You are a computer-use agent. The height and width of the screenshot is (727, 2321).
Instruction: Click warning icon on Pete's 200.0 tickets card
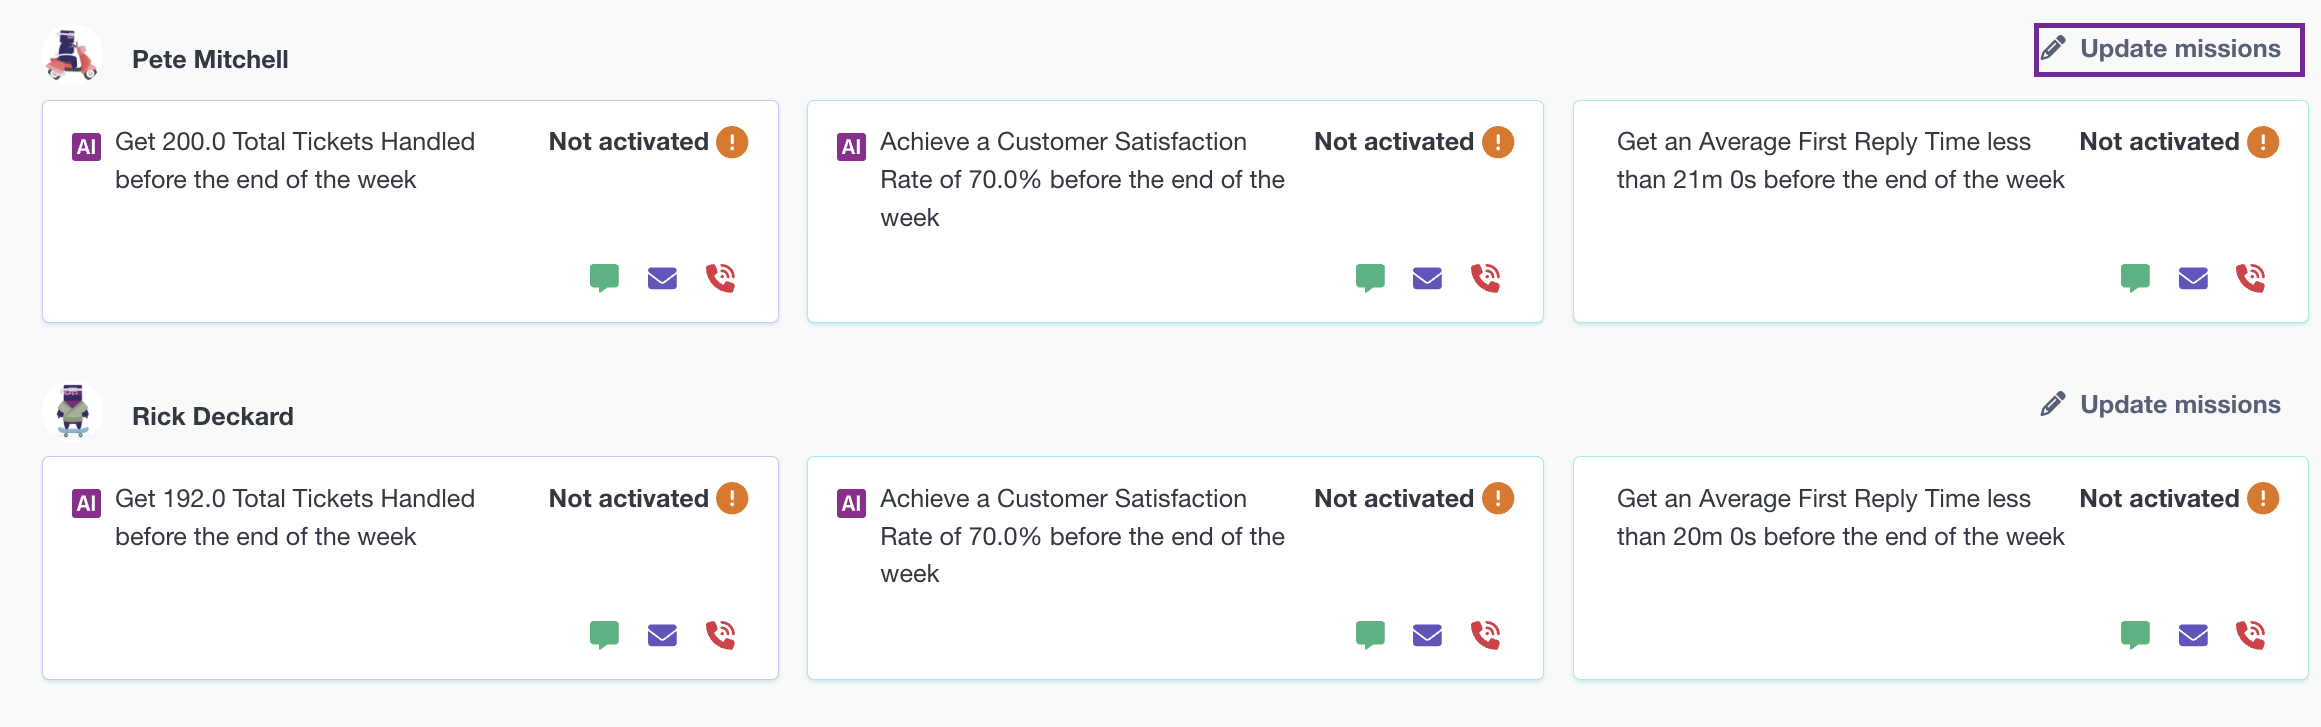click(x=732, y=142)
